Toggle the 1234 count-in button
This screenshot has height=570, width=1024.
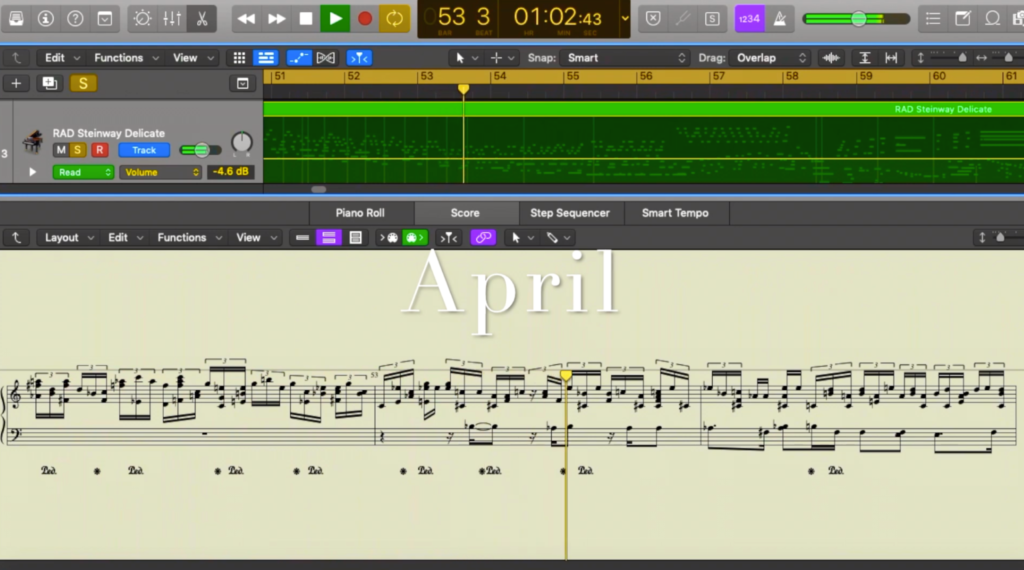point(749,19)
